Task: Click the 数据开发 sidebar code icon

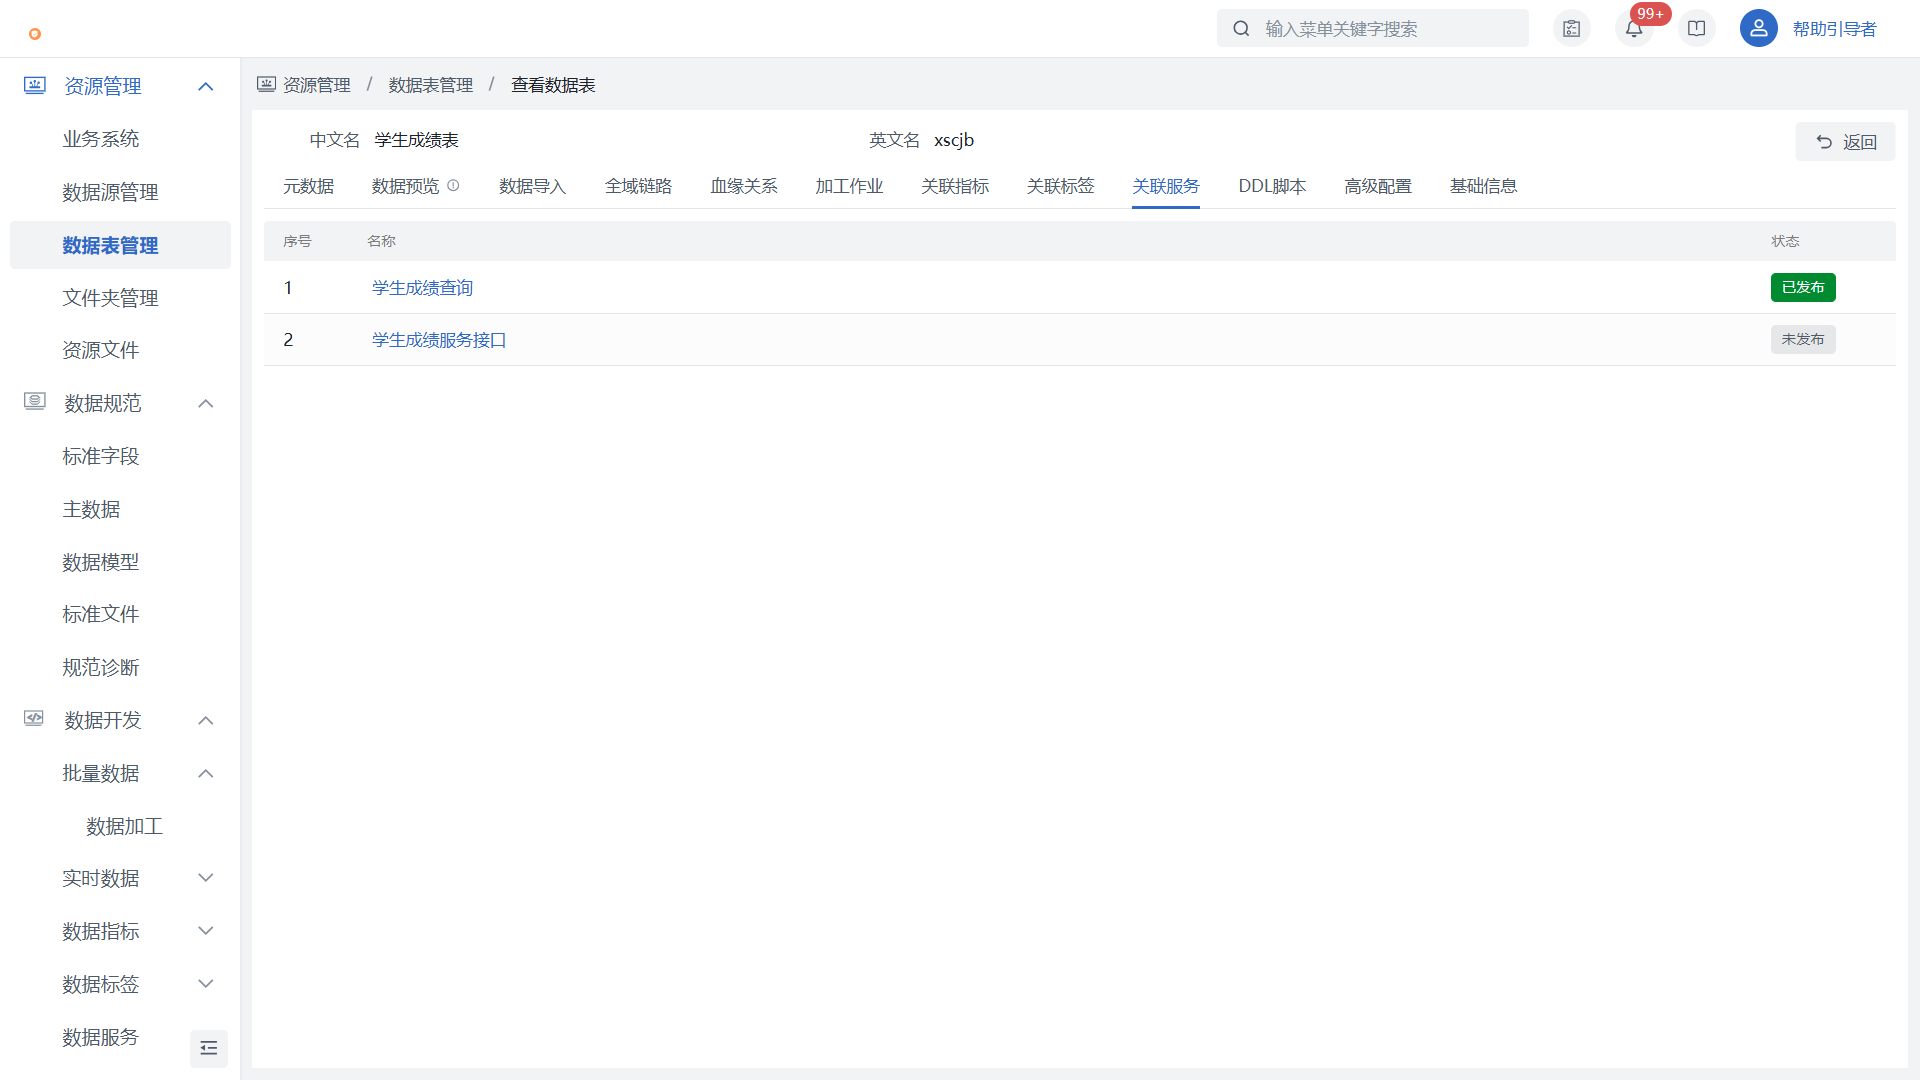Action: (35, 719)
